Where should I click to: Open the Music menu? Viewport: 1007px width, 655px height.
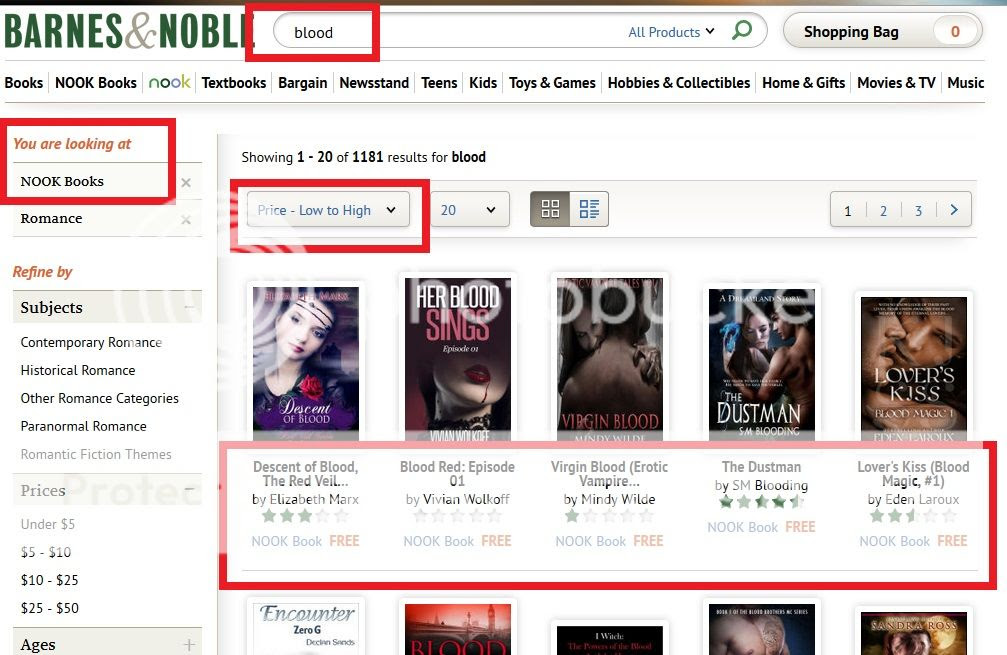point(965,83)
